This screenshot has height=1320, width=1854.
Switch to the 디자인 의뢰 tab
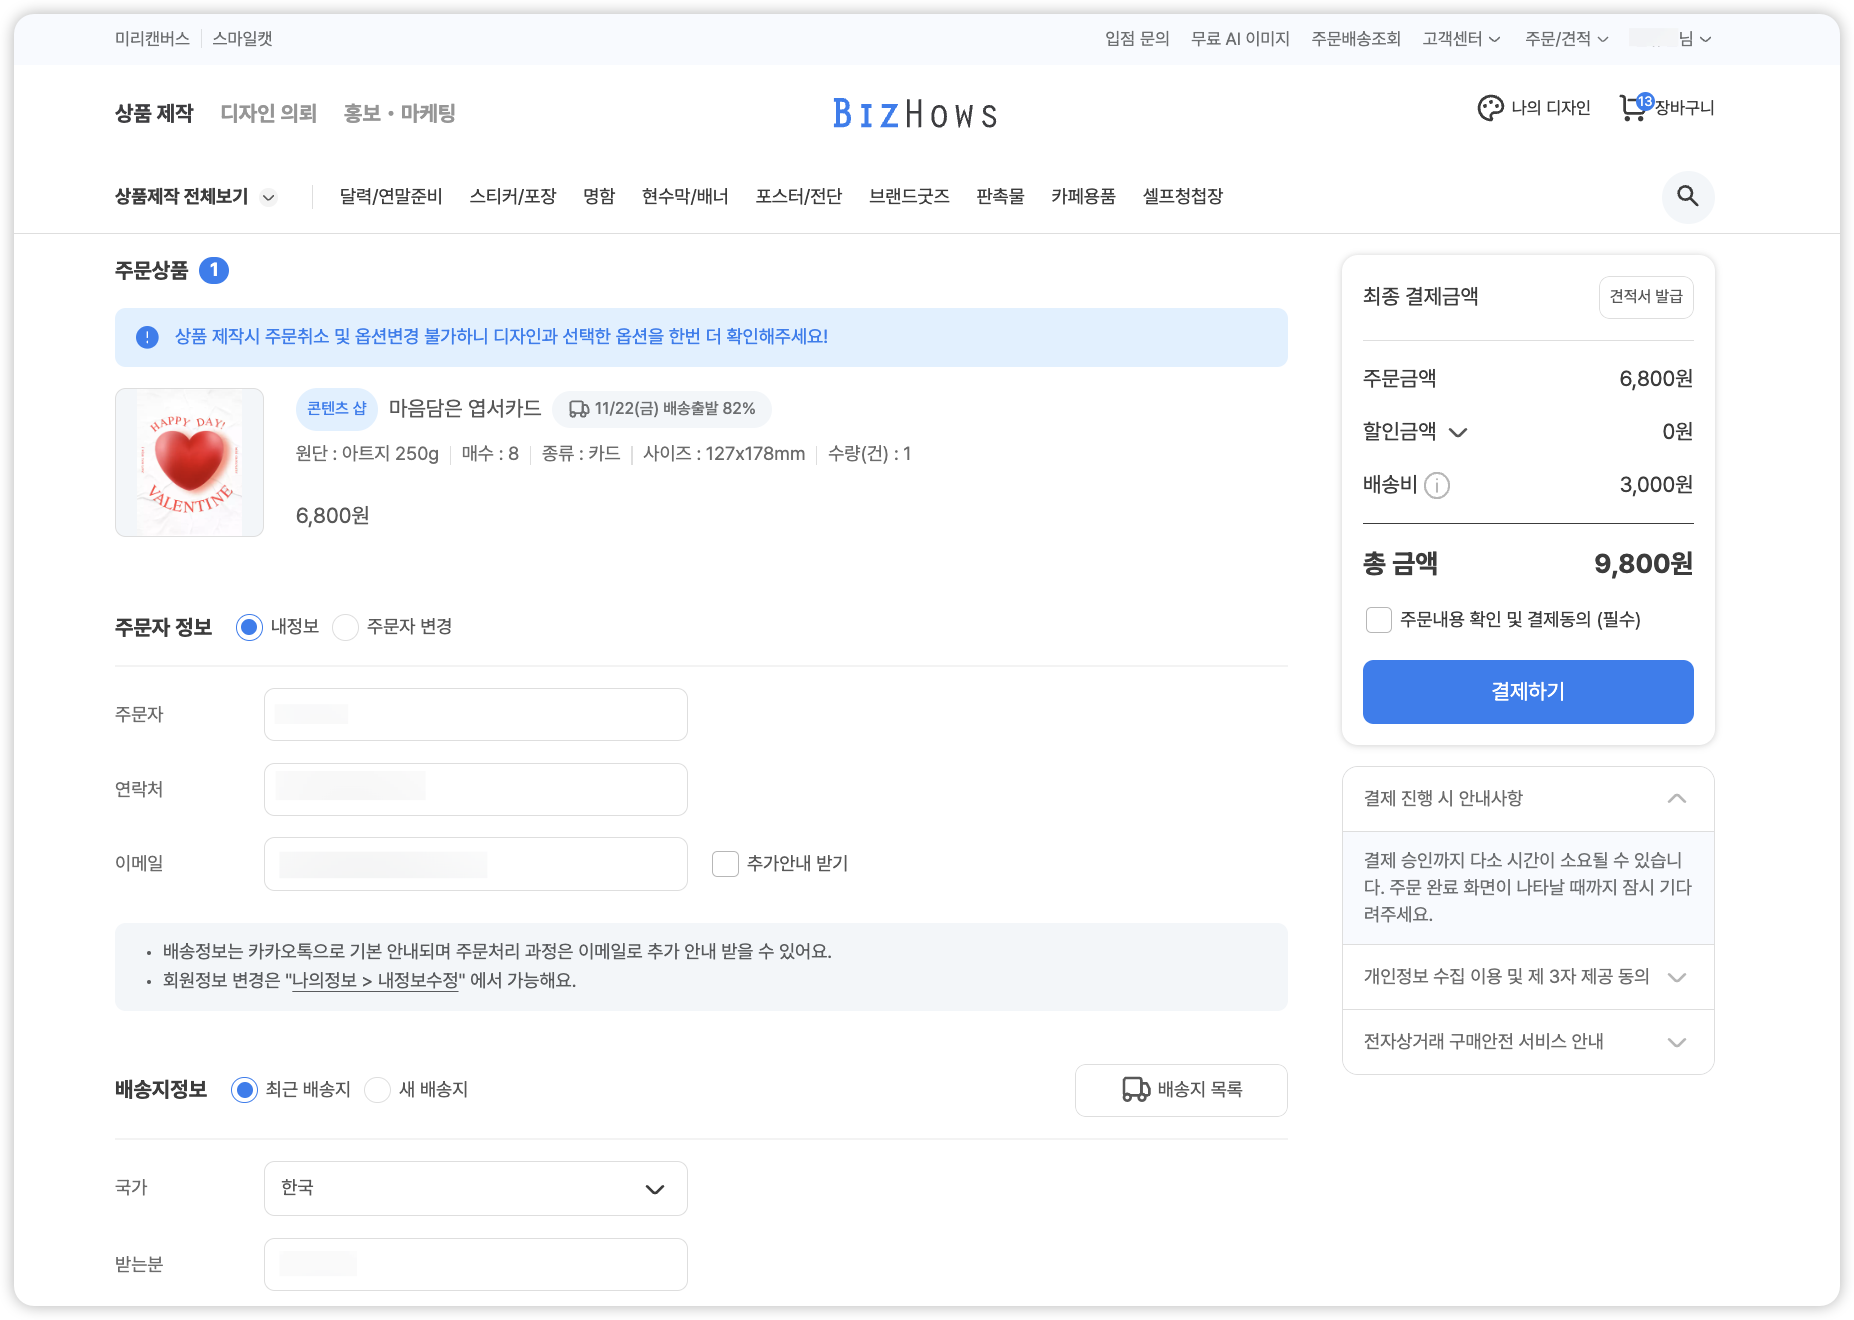(268, 114)
